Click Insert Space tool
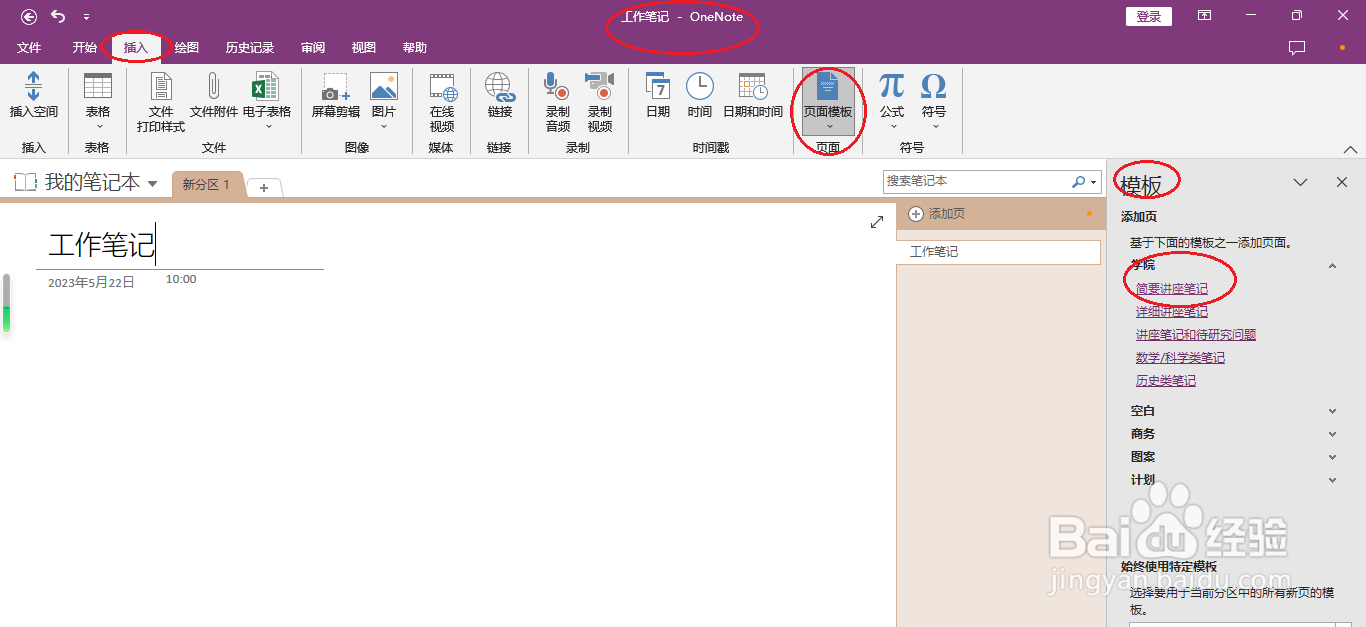The width and height of the screenshot is (1366, 627). tap(34, 96)
